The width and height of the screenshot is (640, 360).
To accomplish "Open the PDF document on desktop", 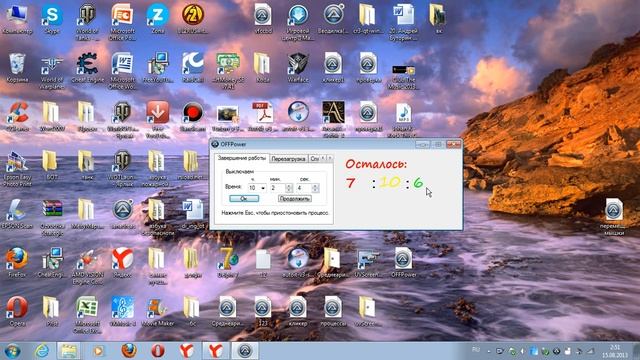I will pyautogui.click(x=262, y=116).
